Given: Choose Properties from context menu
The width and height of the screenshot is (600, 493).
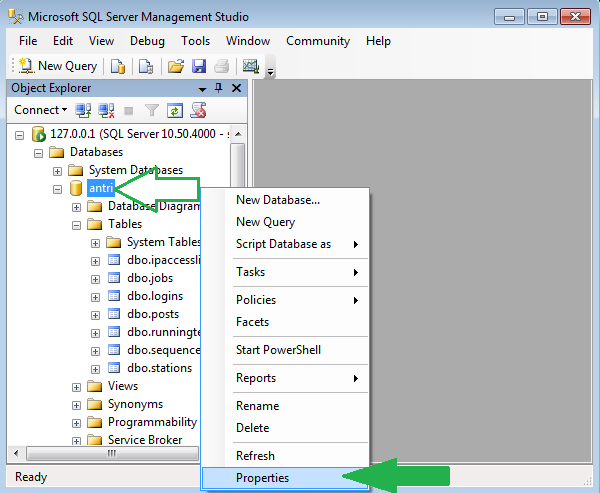Looking at the screenshot, I should point(285,478).
